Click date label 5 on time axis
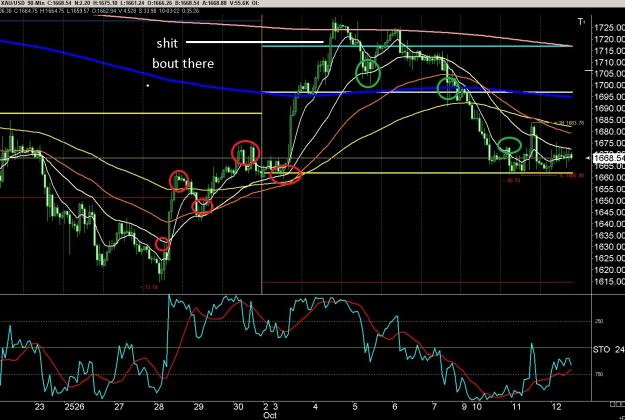625x420 pixels. pyautogui.click(x=355, y=407)
